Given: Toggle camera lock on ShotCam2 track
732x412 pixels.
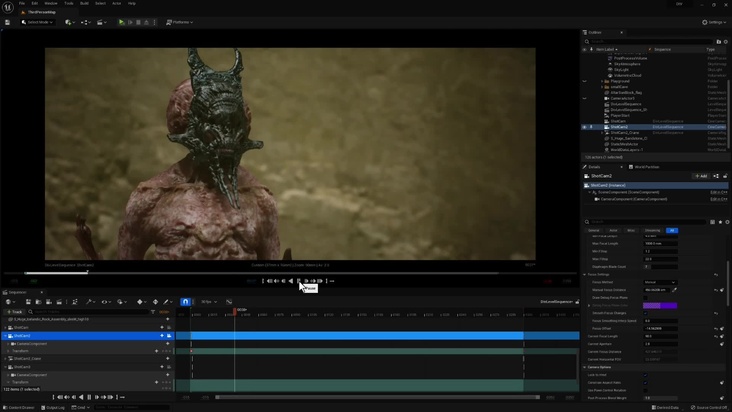Looking at the screenshot, I should [169, 335].
